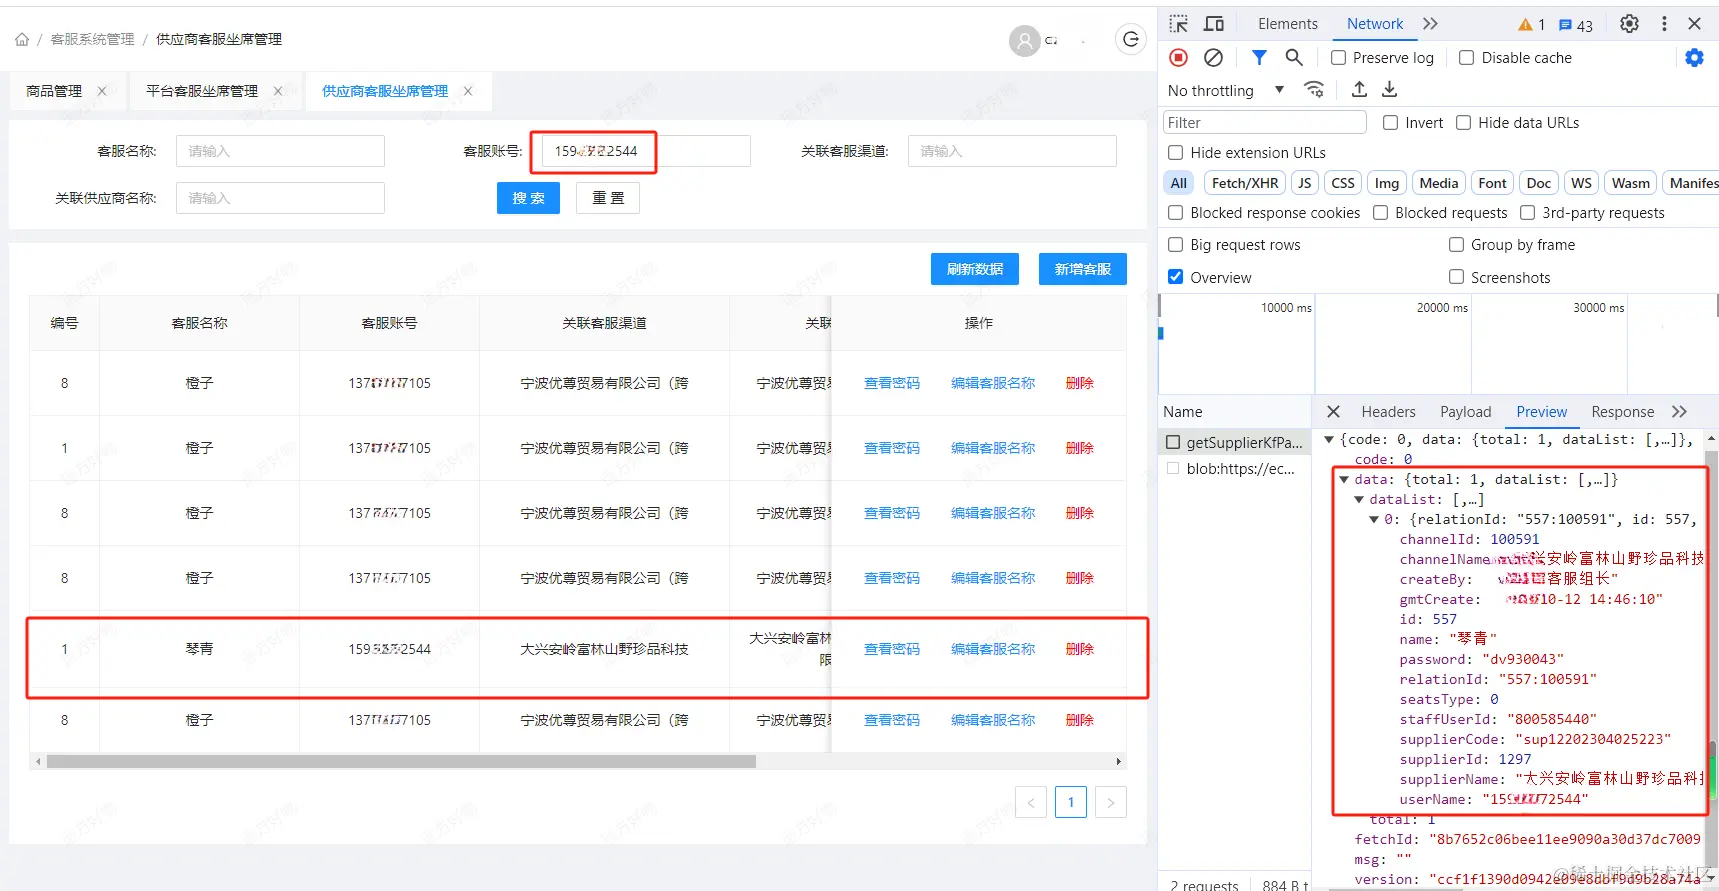
Task: Click the user avatar icon
Action: click(x=1024, y=41)
